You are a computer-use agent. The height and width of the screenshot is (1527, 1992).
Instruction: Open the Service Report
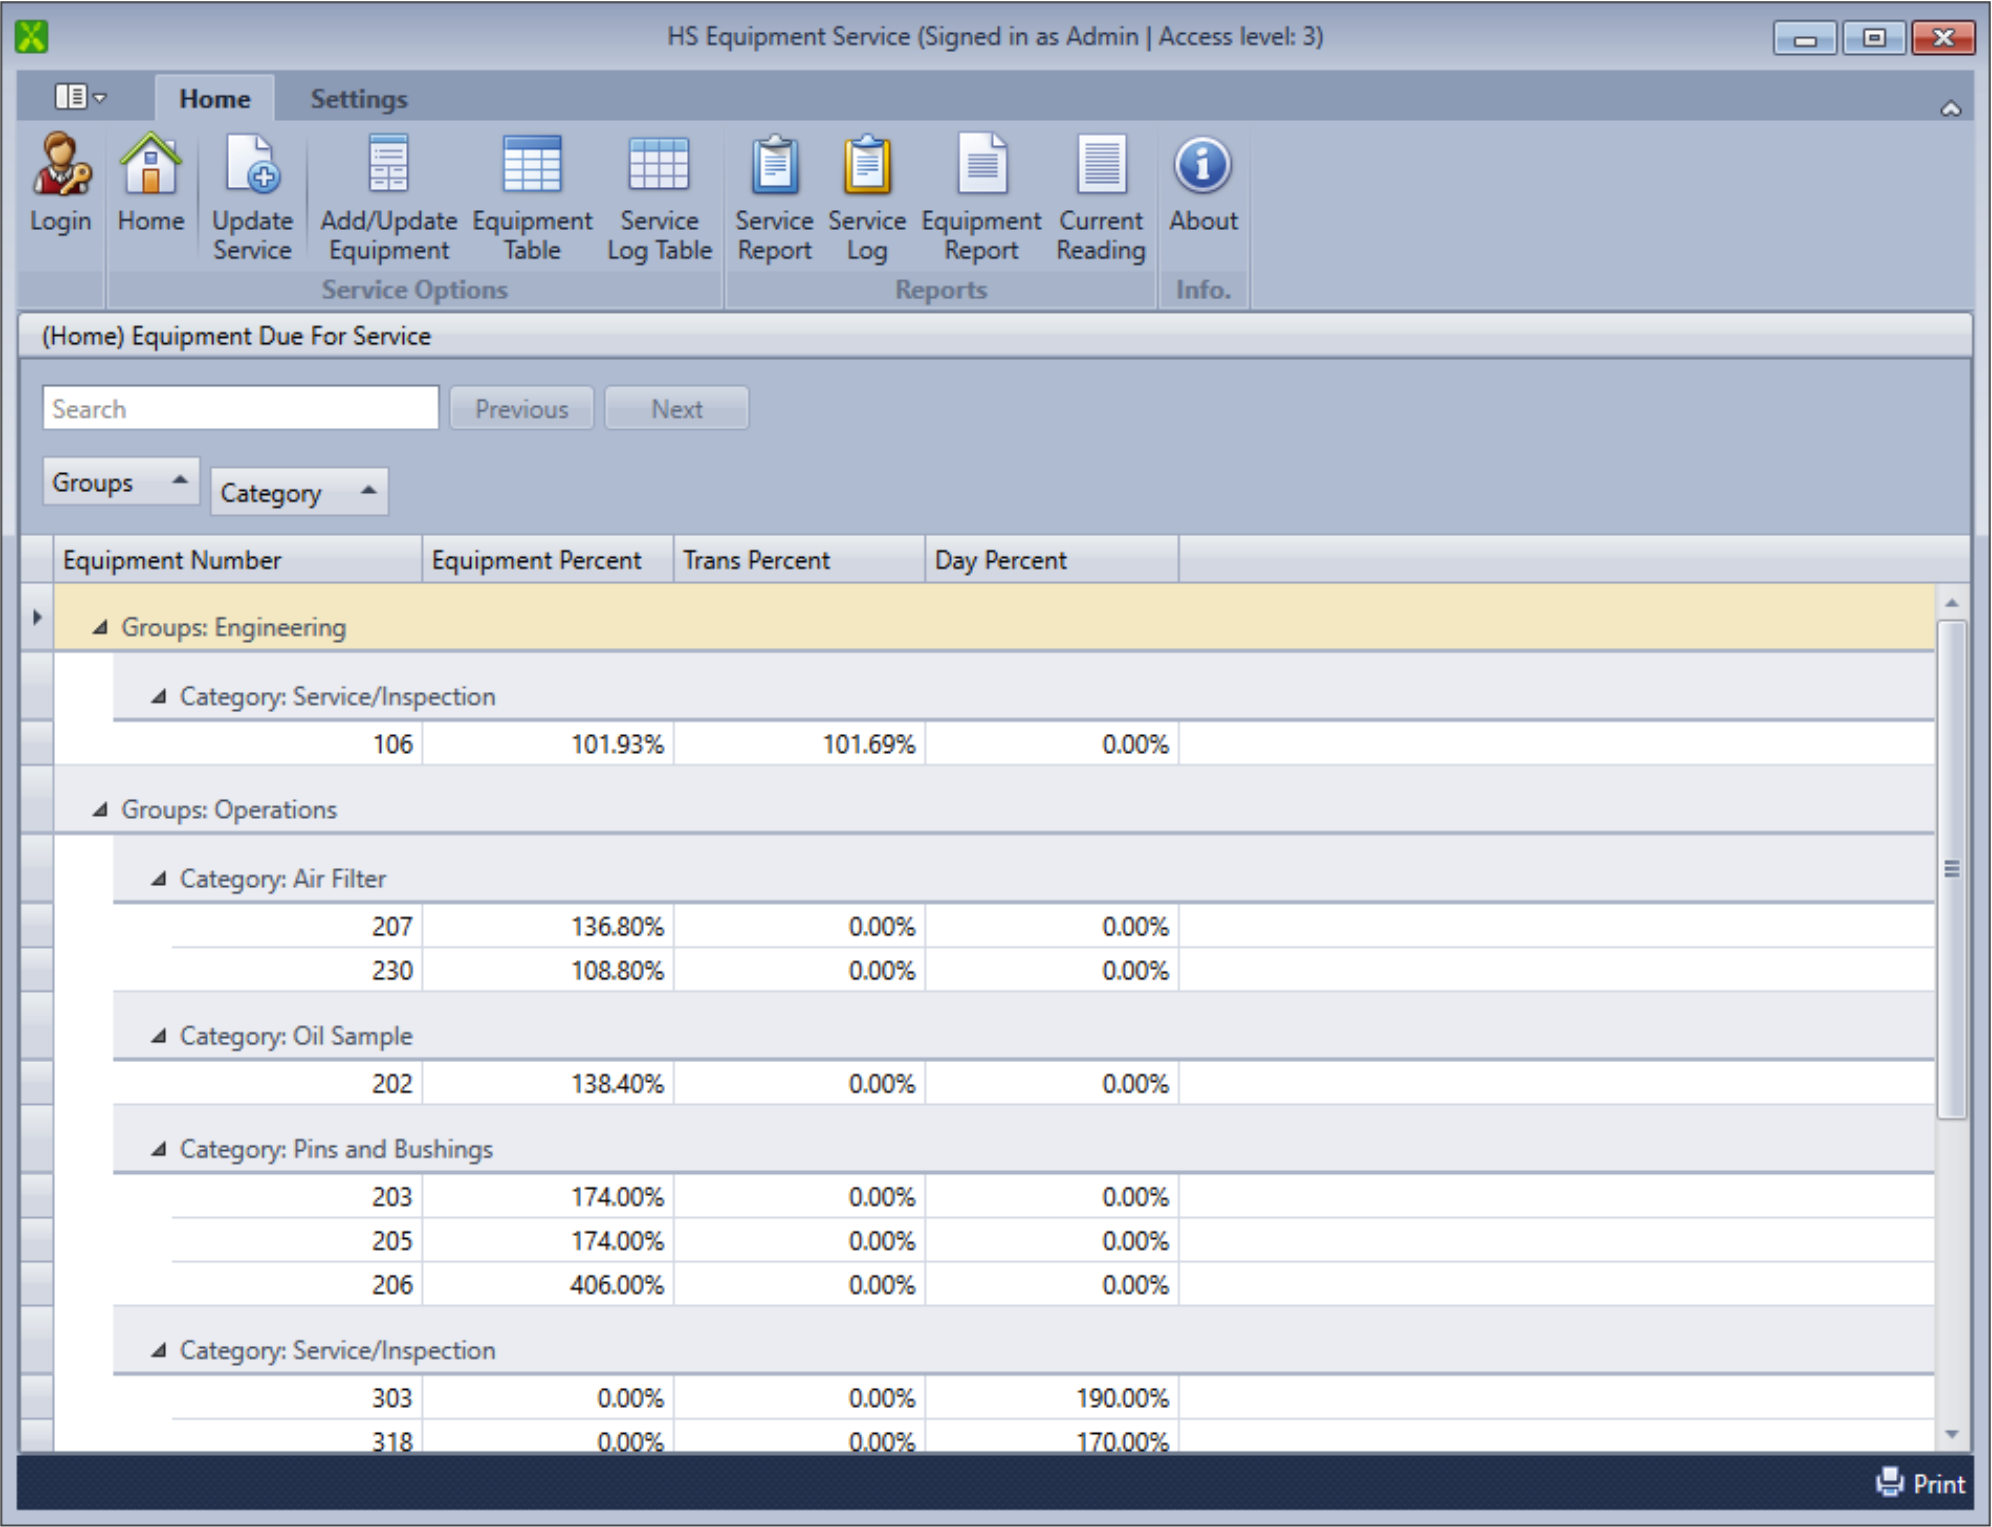(774, 198)
